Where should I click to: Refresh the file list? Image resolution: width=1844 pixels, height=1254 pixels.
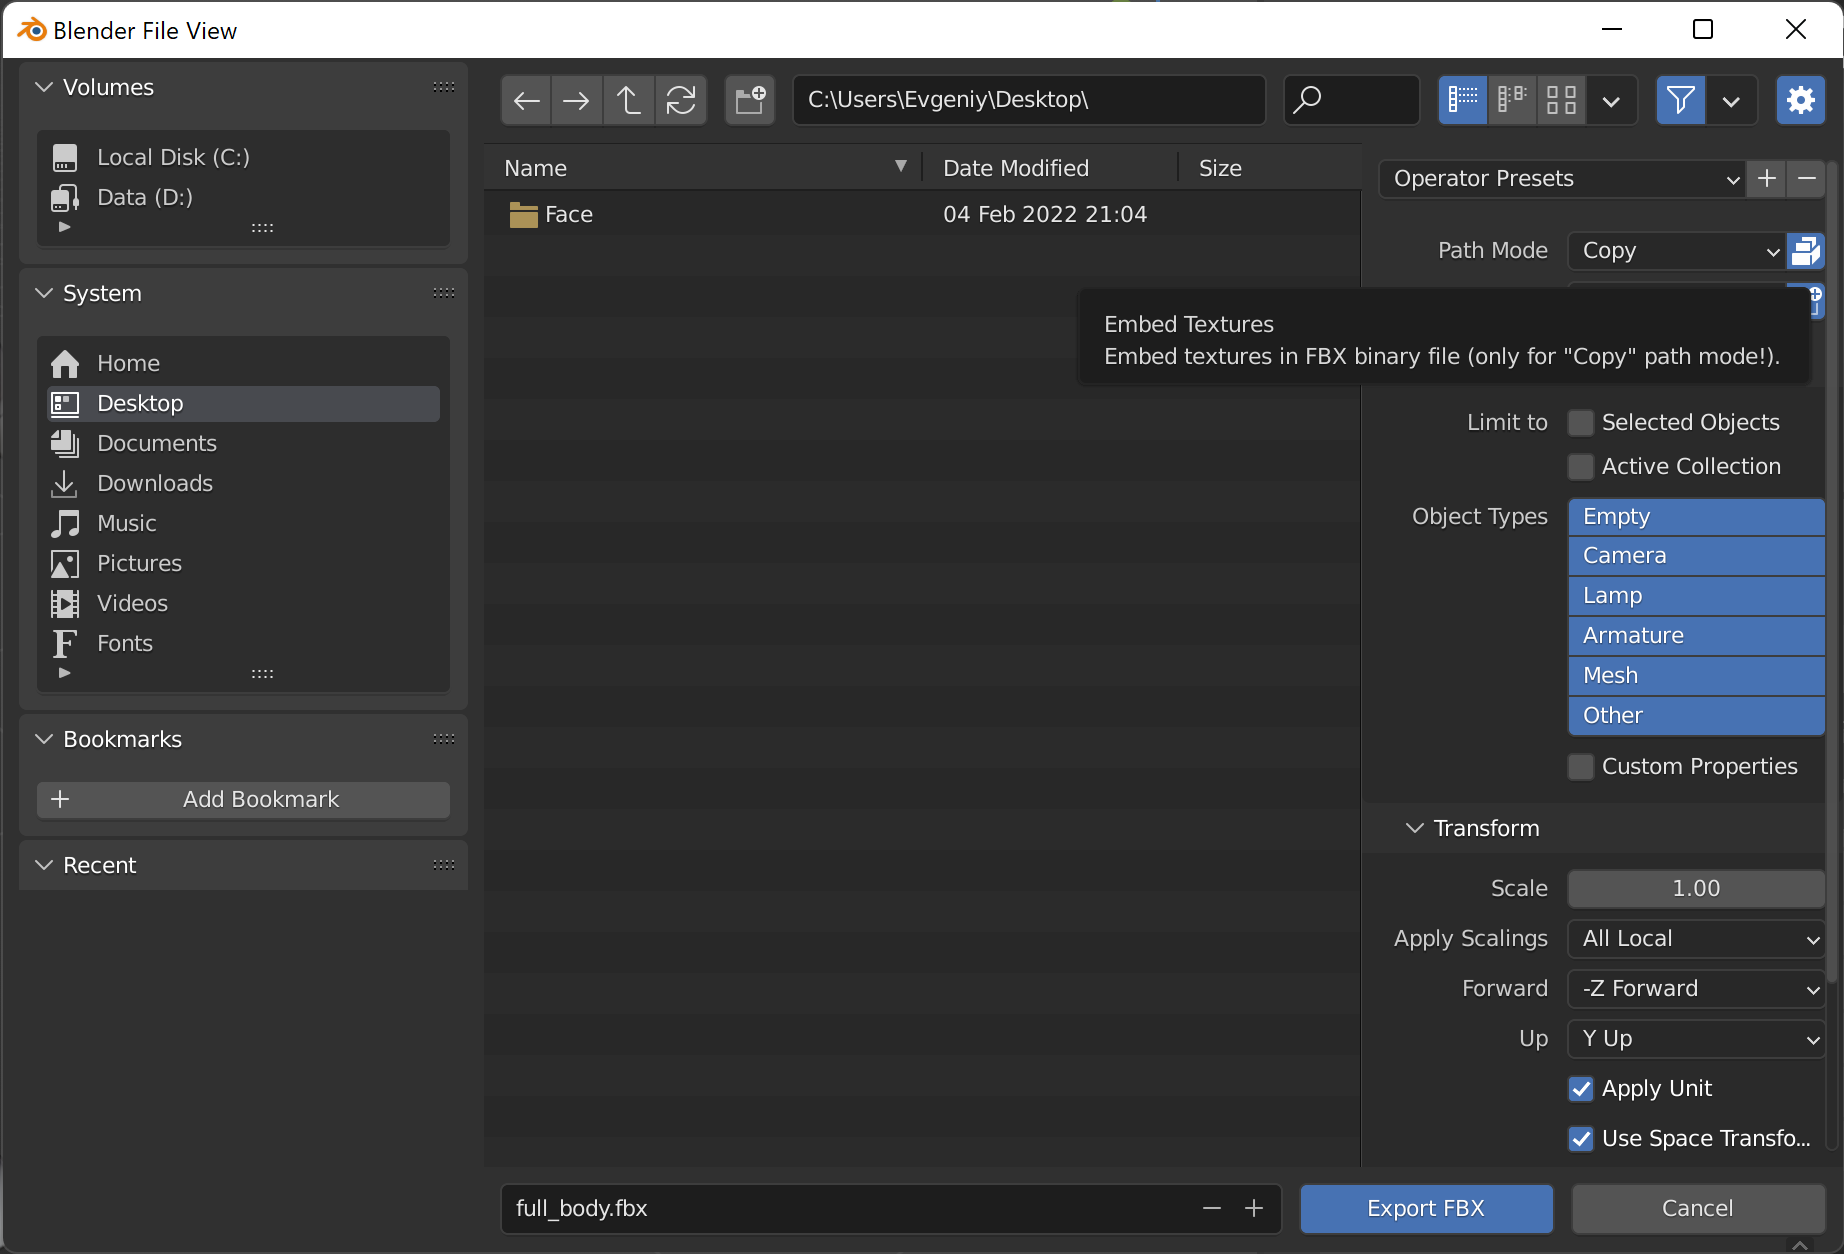(681, 100)
